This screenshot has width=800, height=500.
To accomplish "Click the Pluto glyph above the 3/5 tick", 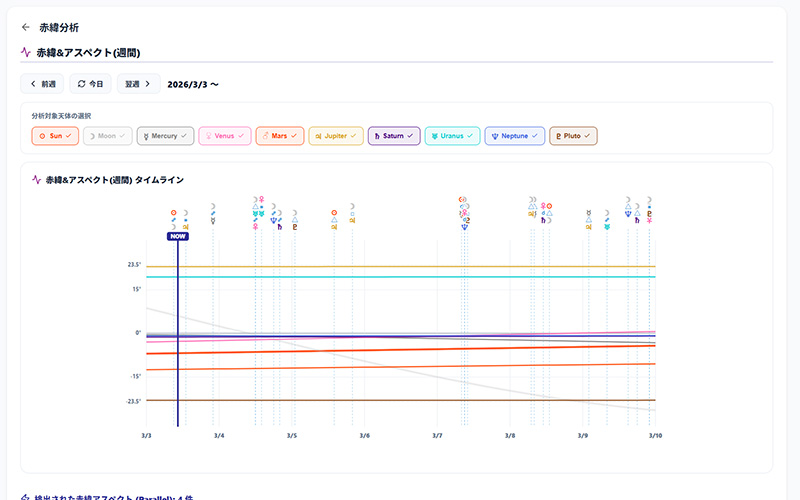I will pos(295,227).
